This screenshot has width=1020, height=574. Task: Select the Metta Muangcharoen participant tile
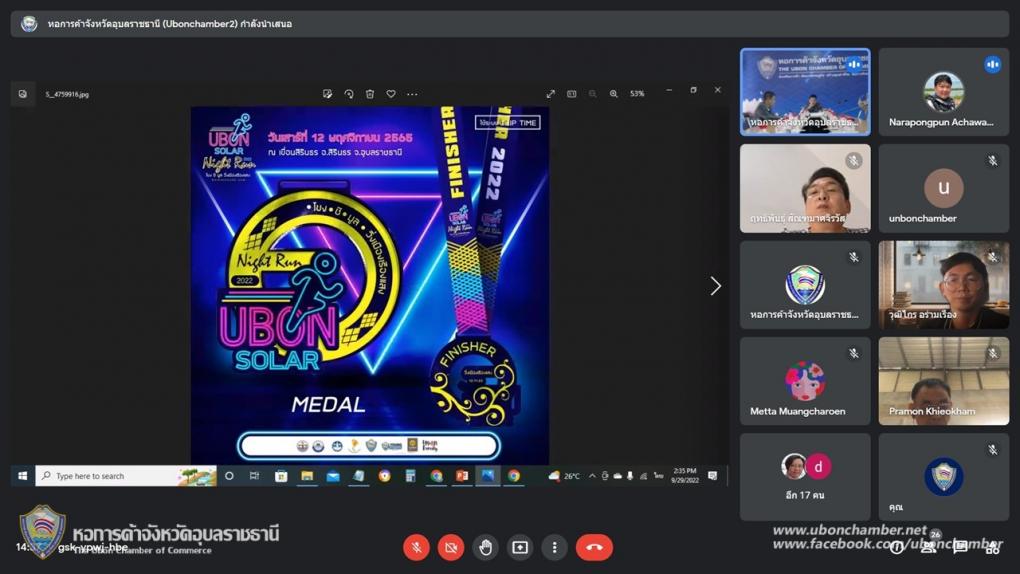pos(805,381)
